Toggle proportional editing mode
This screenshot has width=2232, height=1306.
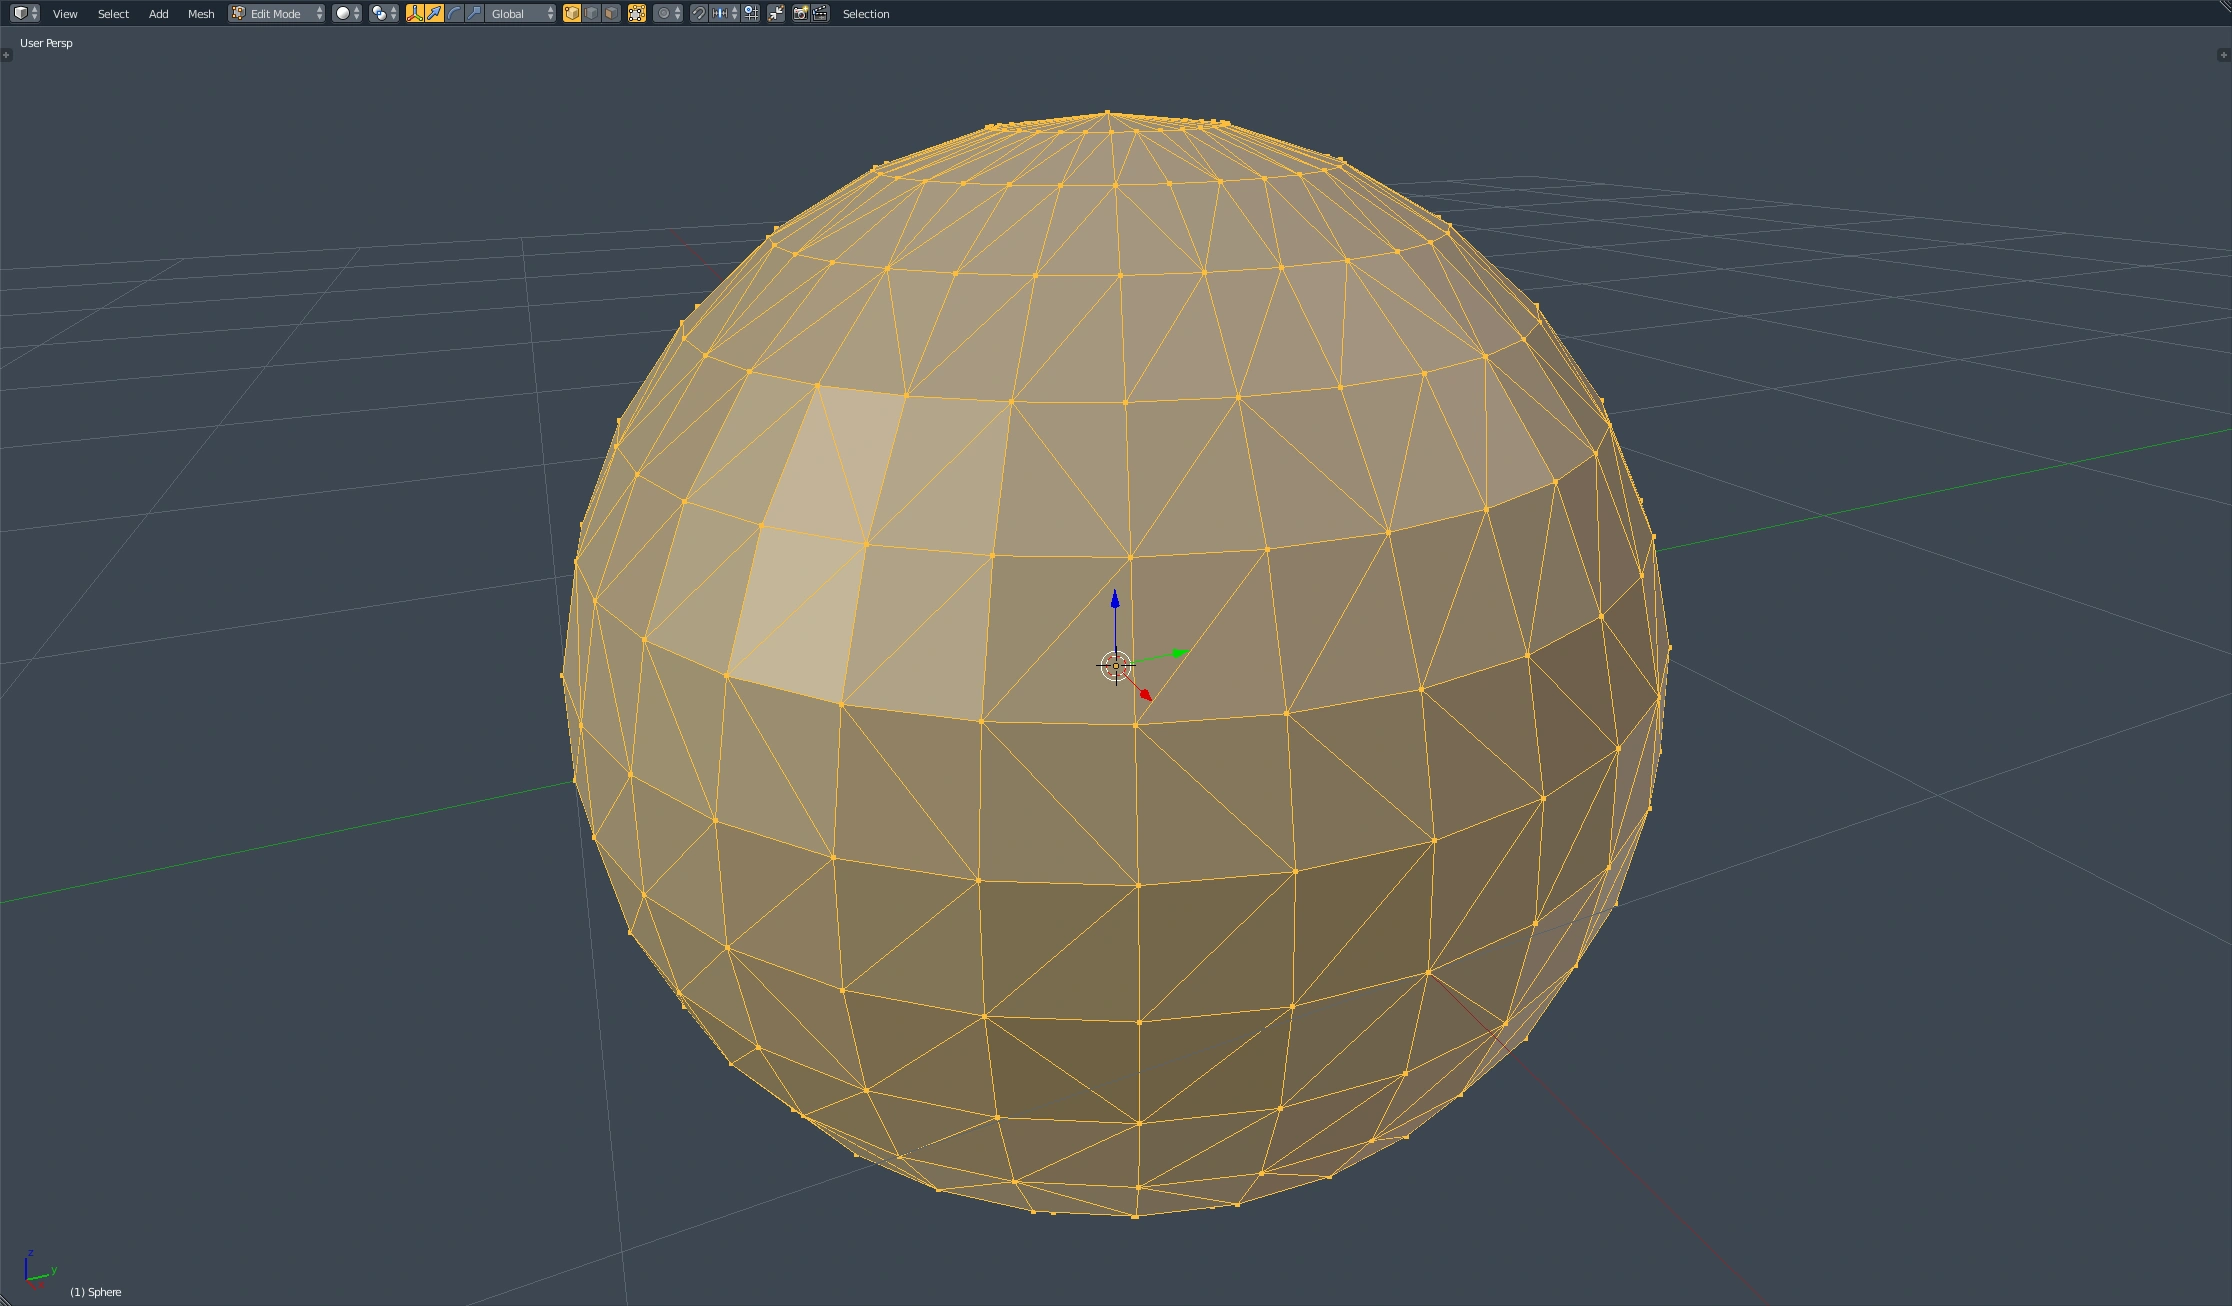pyautogui.click(x=667, y=14)
